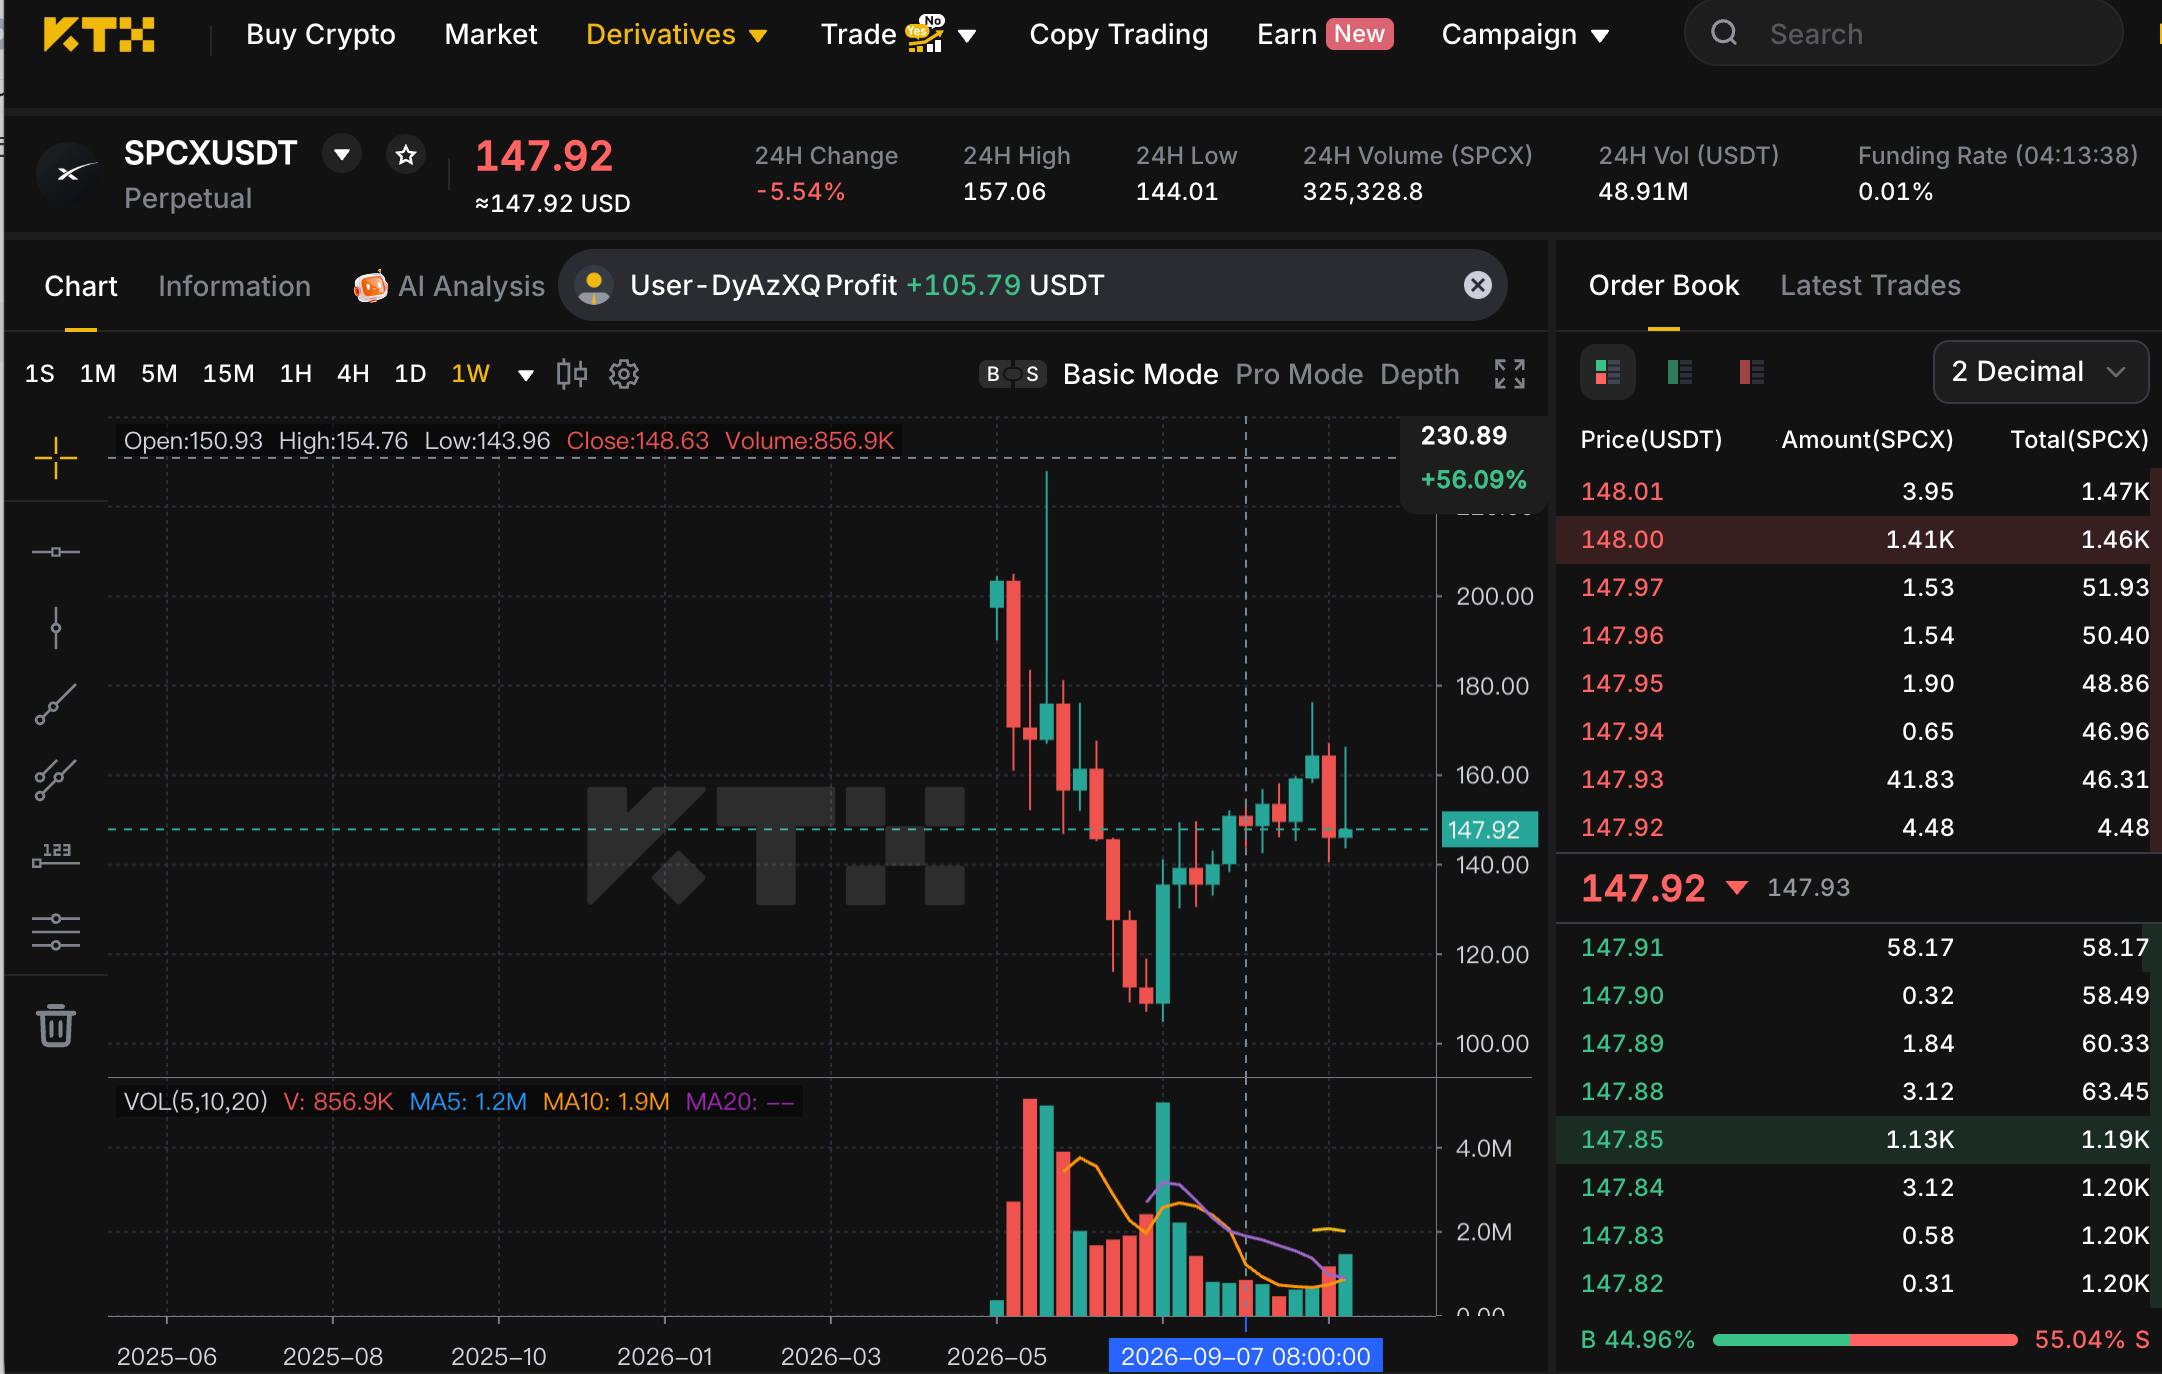The image size is (2162, 1374).
Task: Select the trend line drawing tool
Action: 55,704
